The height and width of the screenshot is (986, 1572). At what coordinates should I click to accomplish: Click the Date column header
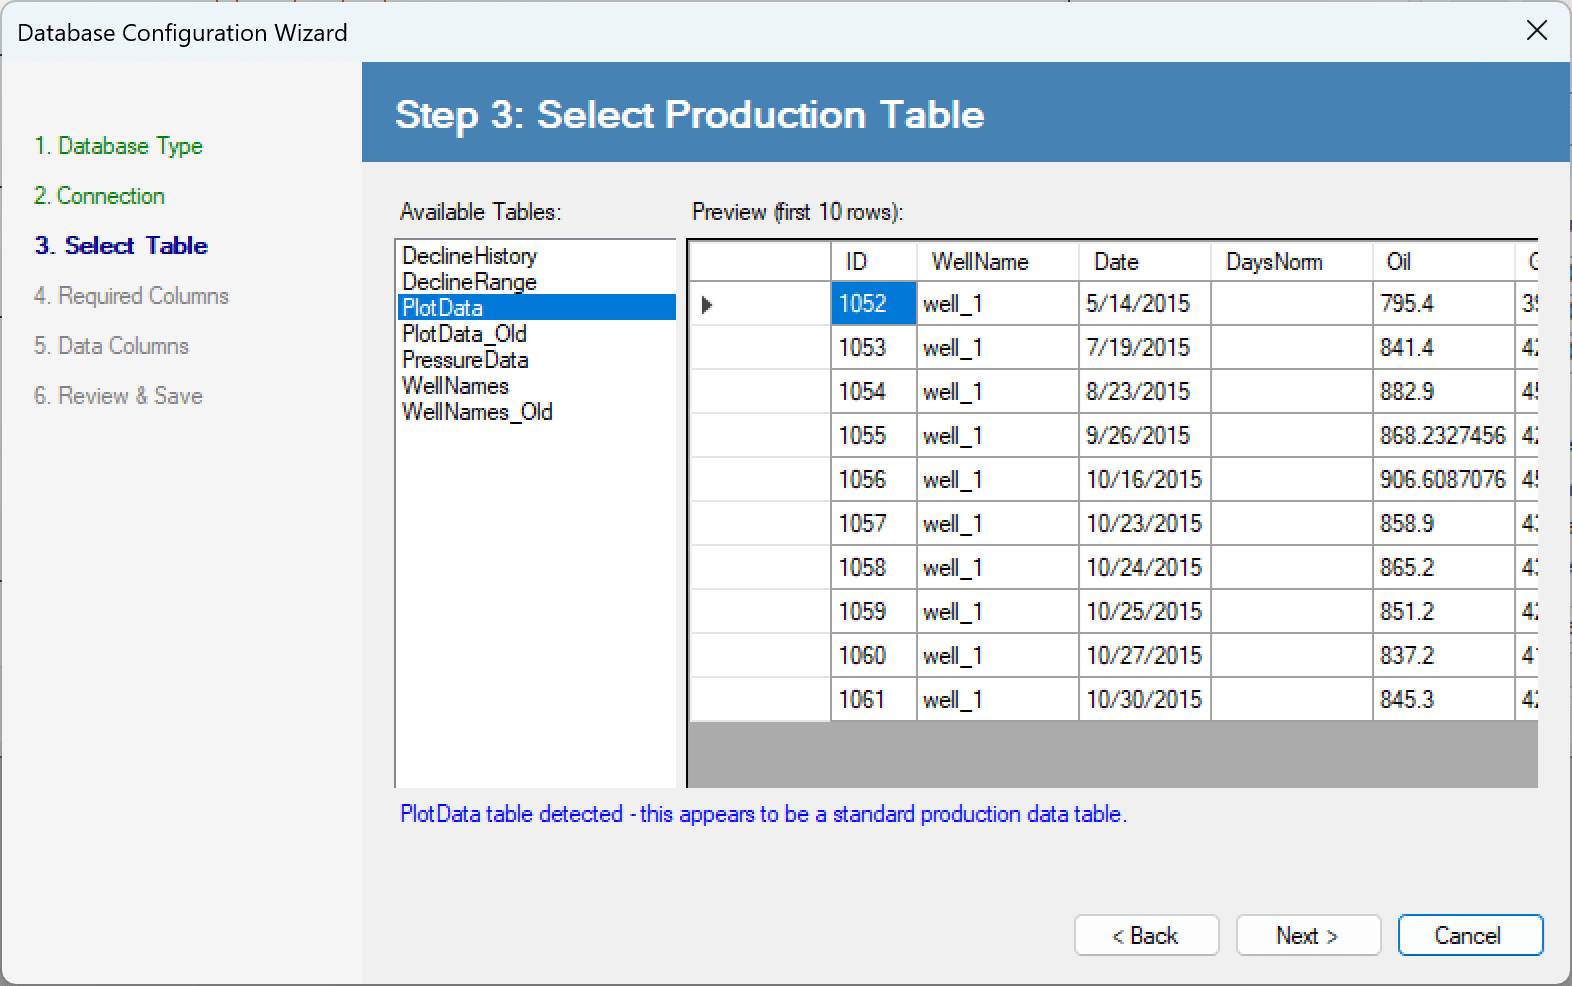point(1145,262)
